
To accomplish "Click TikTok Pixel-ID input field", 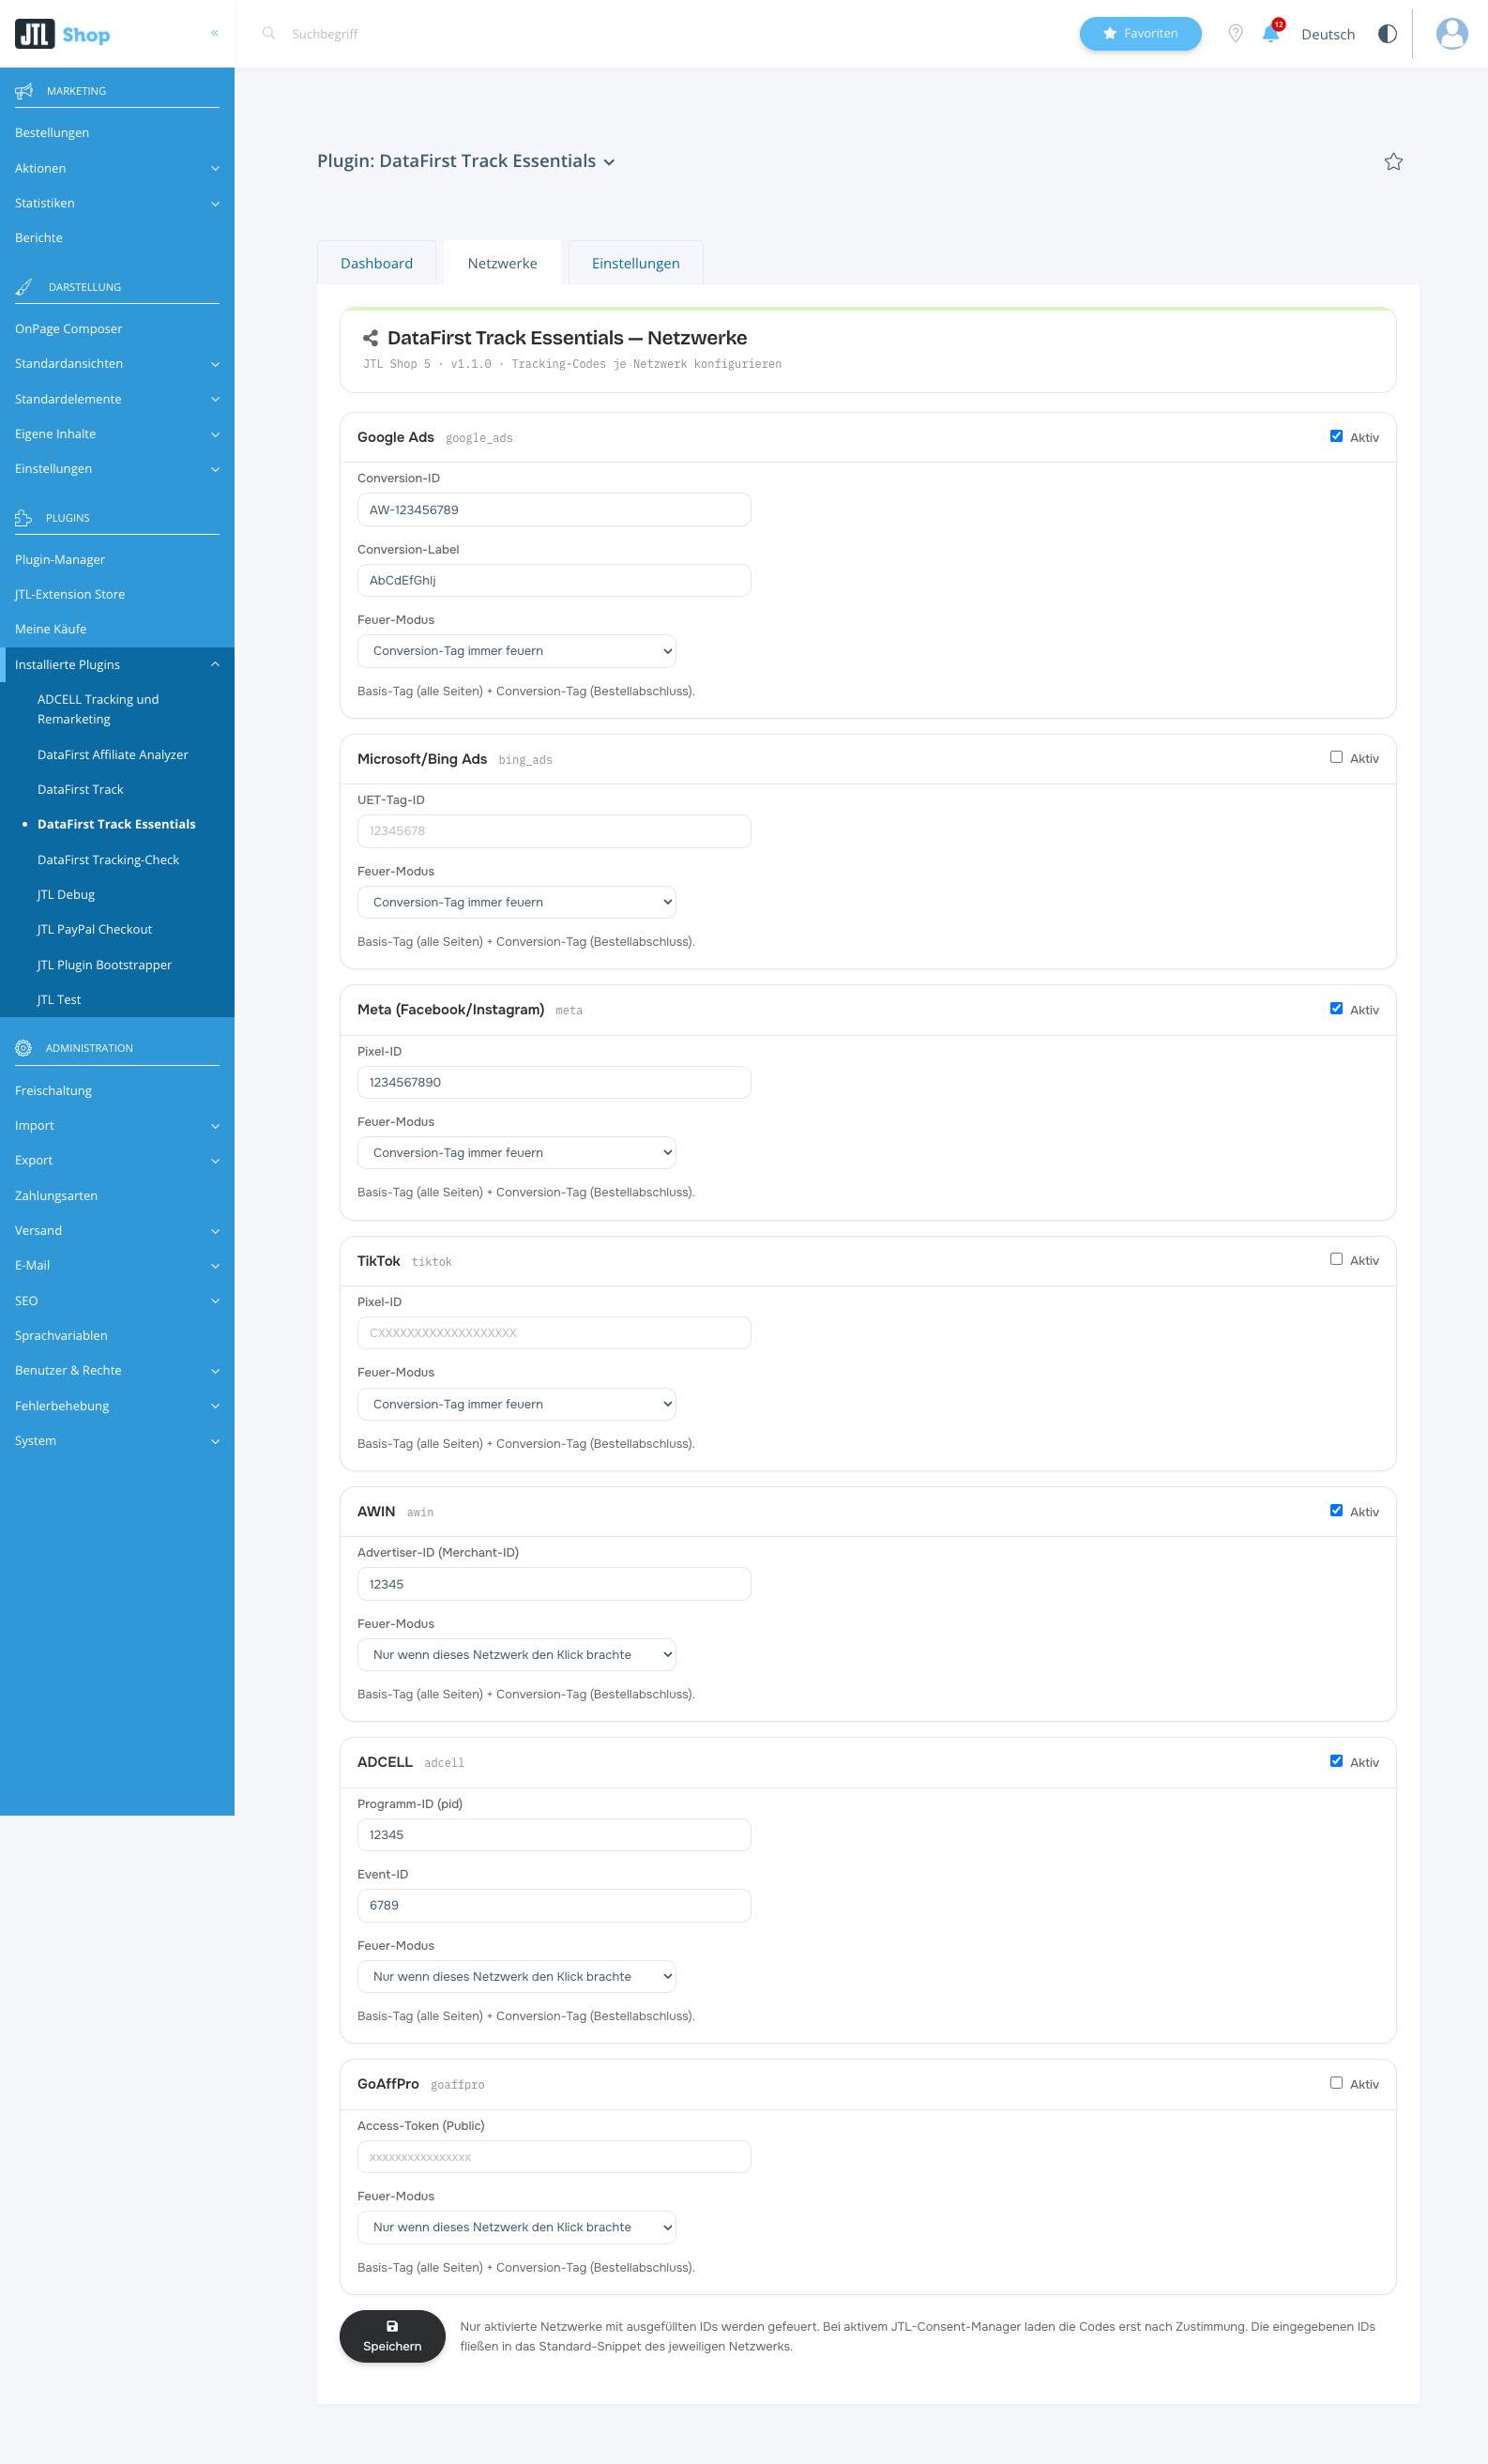I will tap(554, 1333).
